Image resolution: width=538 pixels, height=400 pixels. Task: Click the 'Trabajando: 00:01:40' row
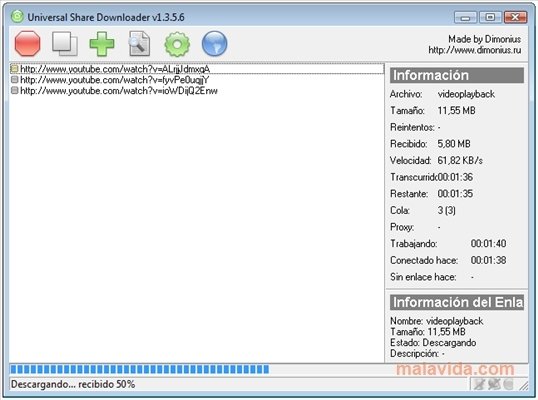click(x=448, y=244)
